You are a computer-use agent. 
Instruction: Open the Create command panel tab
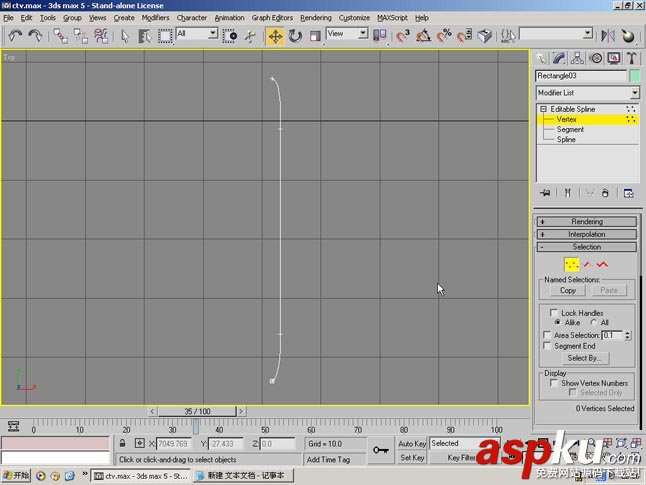pyautogui.click(x=541, y=58)
